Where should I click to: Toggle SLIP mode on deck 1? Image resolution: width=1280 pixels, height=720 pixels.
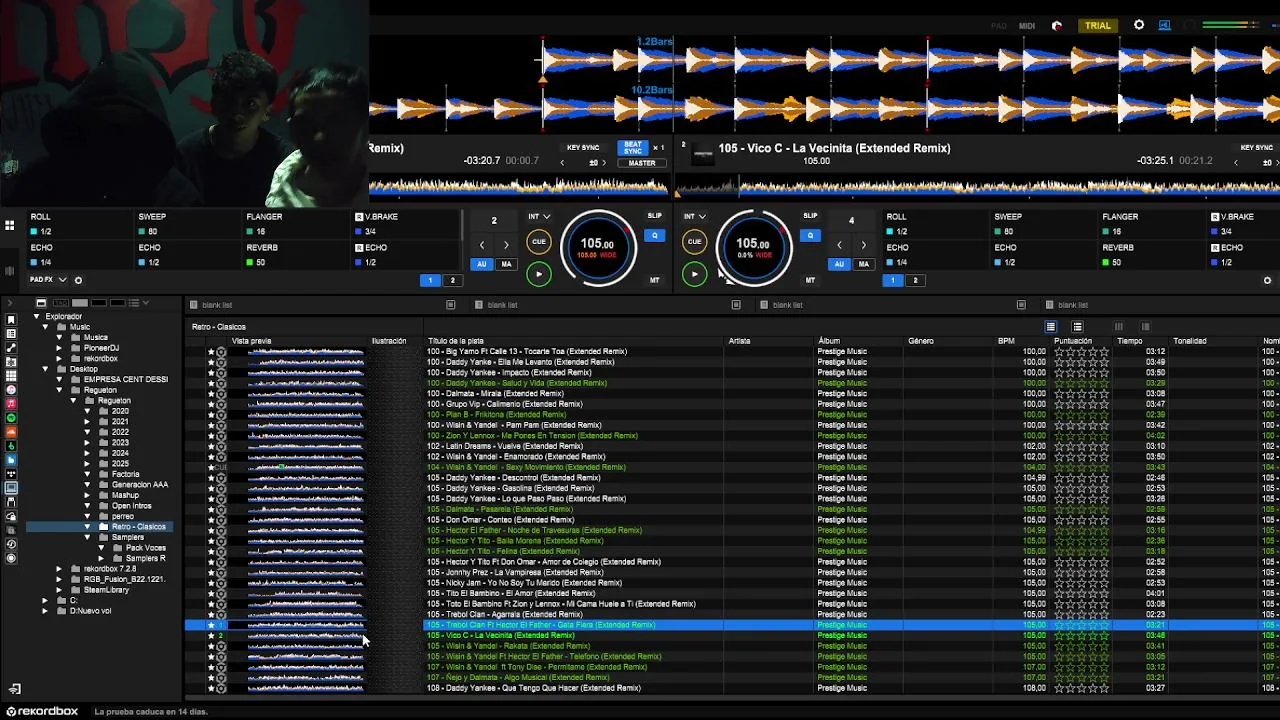point(654,215)
